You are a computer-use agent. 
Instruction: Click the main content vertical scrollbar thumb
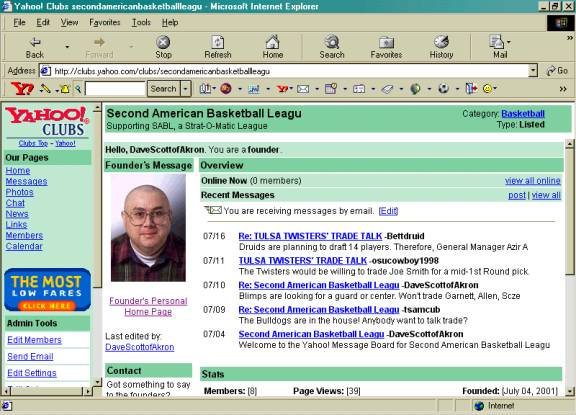click(x=569, y=211)
